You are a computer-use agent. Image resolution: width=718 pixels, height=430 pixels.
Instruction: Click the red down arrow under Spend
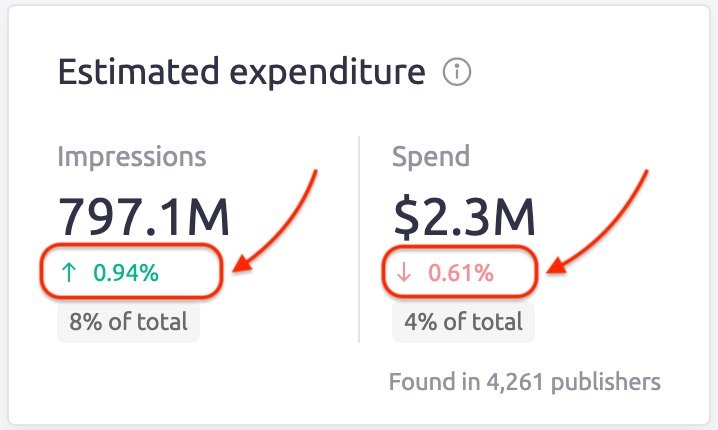pyautogui.click(x=404, y=272)
